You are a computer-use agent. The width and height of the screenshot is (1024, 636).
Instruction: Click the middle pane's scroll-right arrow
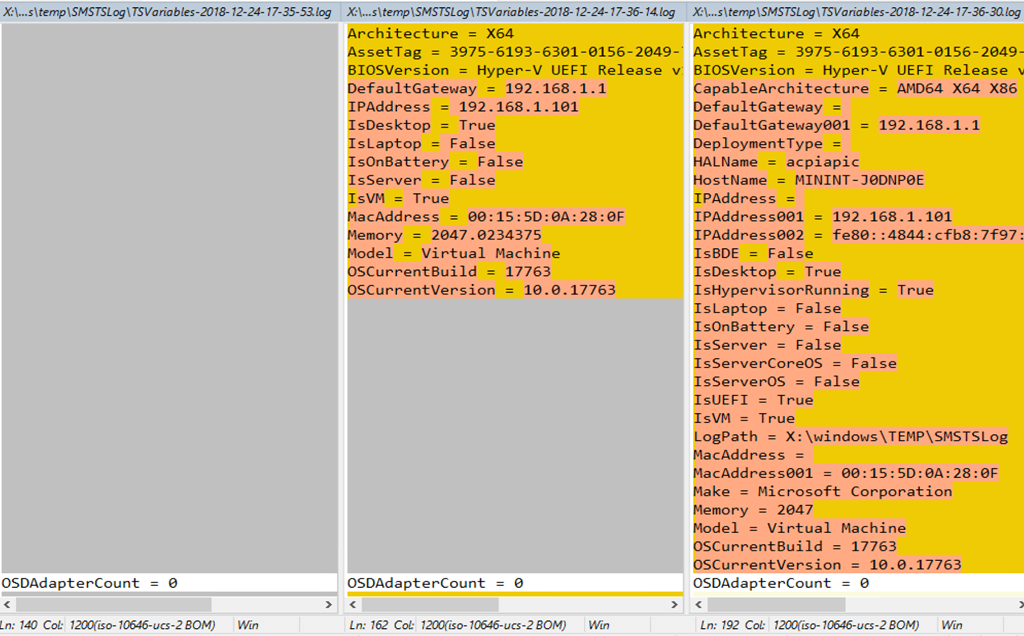coord(676,605)
